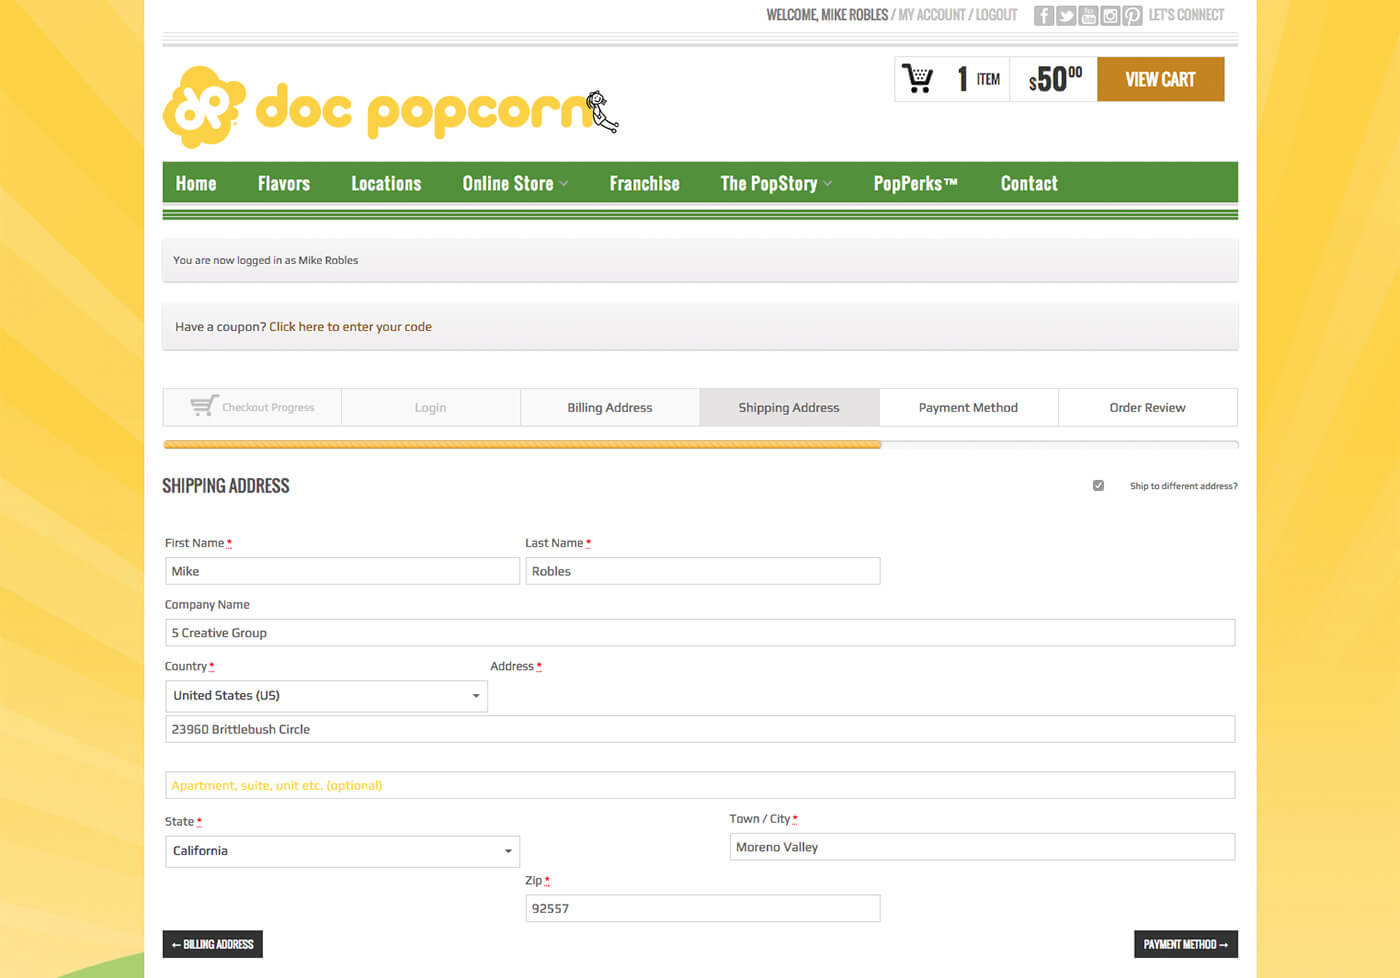Click the Welcome, Mike Robles text
Viewport: 1400px width, 978px height.
pyautogui.click(x=827, y=15)
